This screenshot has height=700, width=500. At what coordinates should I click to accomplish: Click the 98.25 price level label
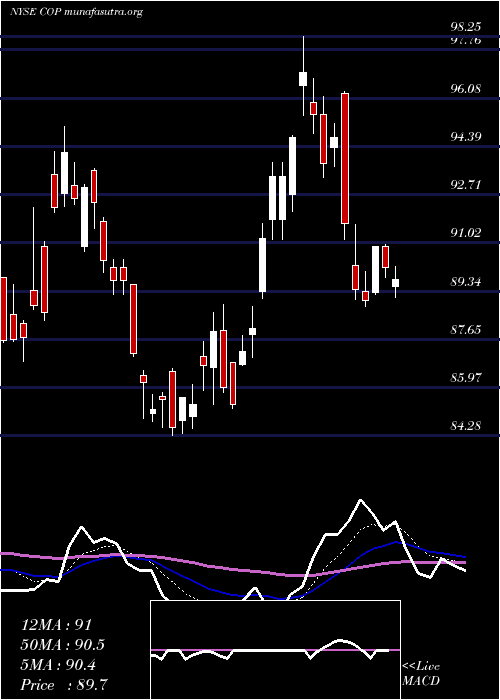(x=466, y=27)
